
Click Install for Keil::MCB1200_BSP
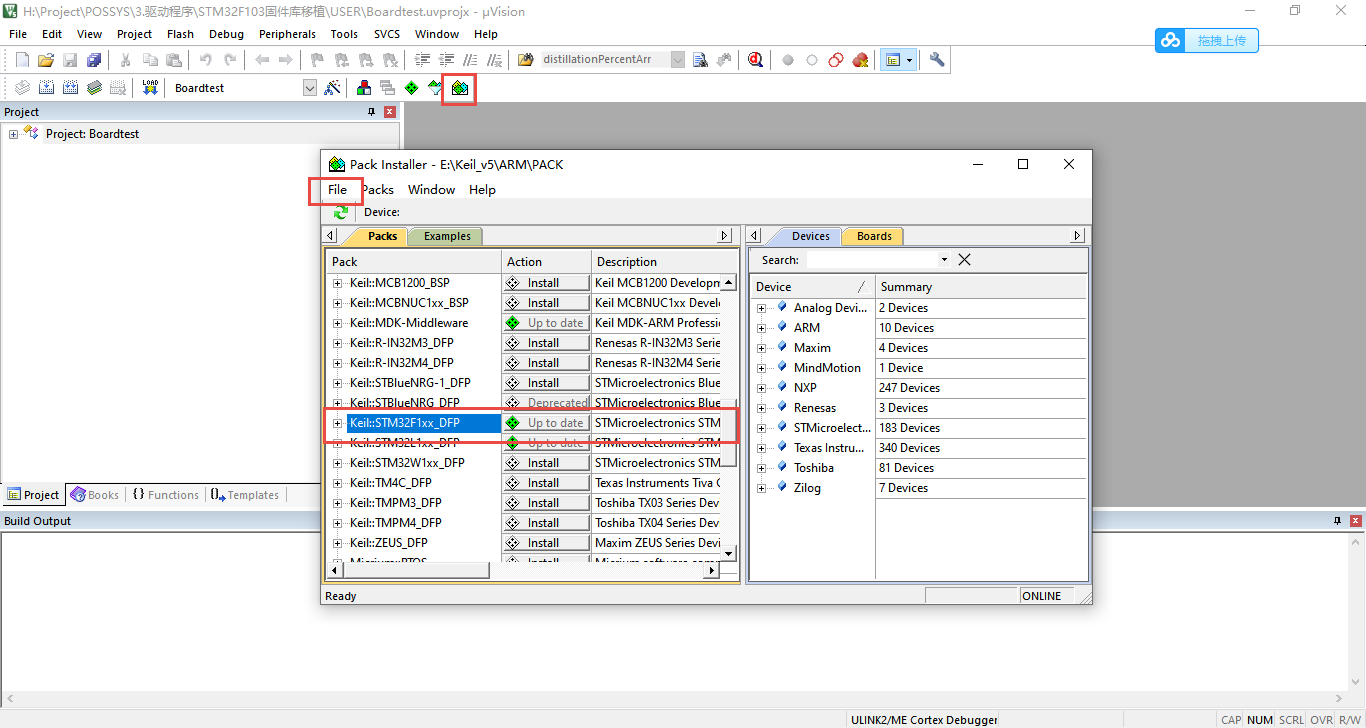click(546, 283)
